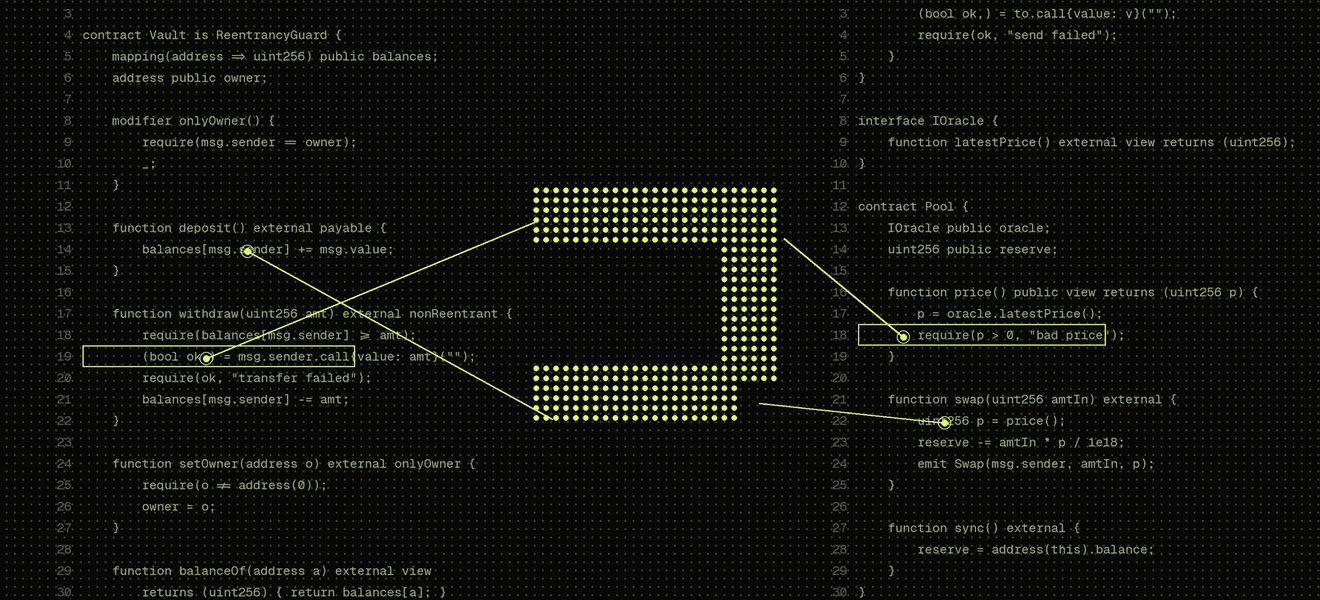1320x600 pixels.
Task: Select the 'p = oracle.latestPrice();' line
Action: tap(1010, 314)
